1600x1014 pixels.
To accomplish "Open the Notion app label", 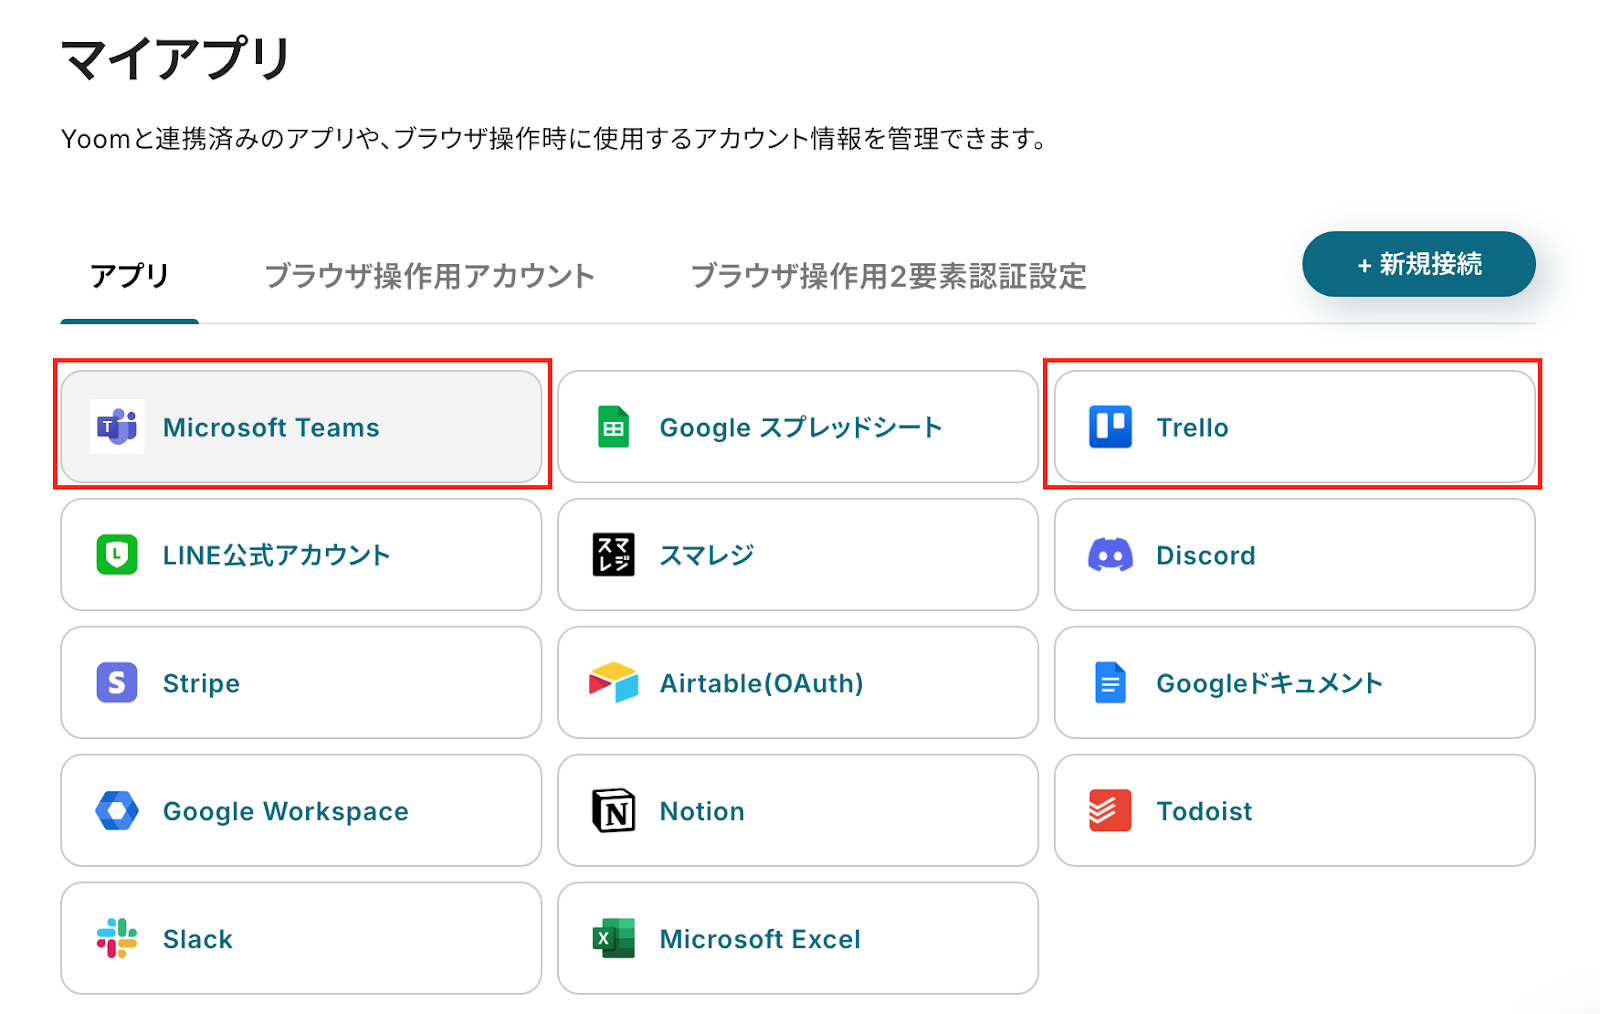I will coord(702,812).
